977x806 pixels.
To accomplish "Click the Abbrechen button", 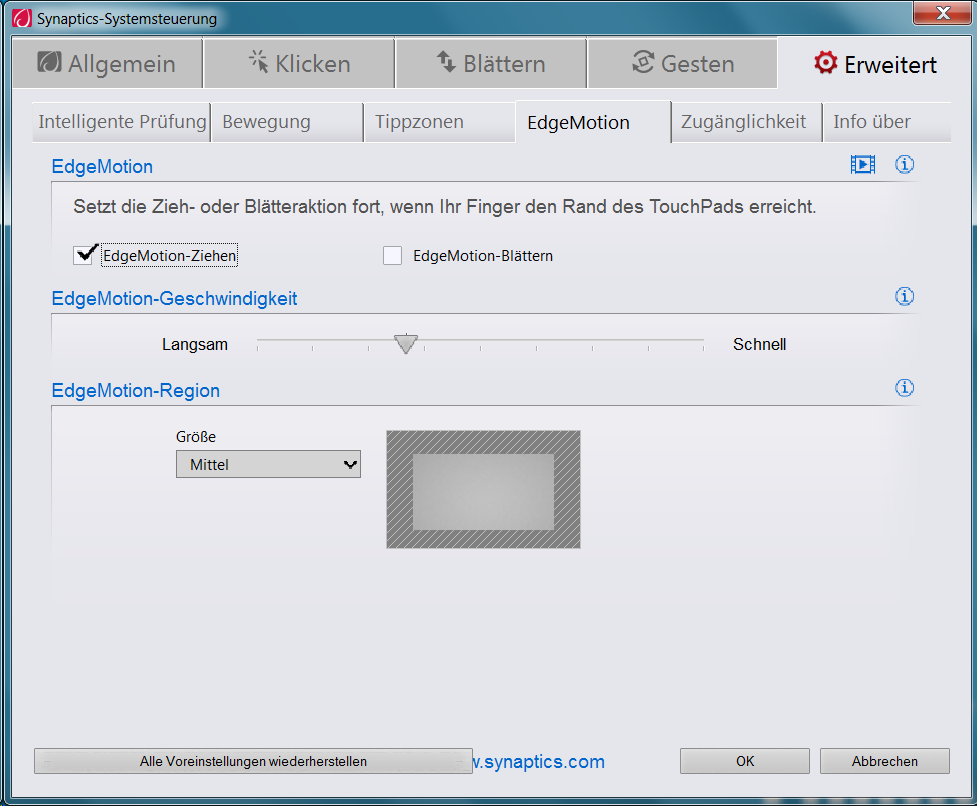I will pos(885,761).
